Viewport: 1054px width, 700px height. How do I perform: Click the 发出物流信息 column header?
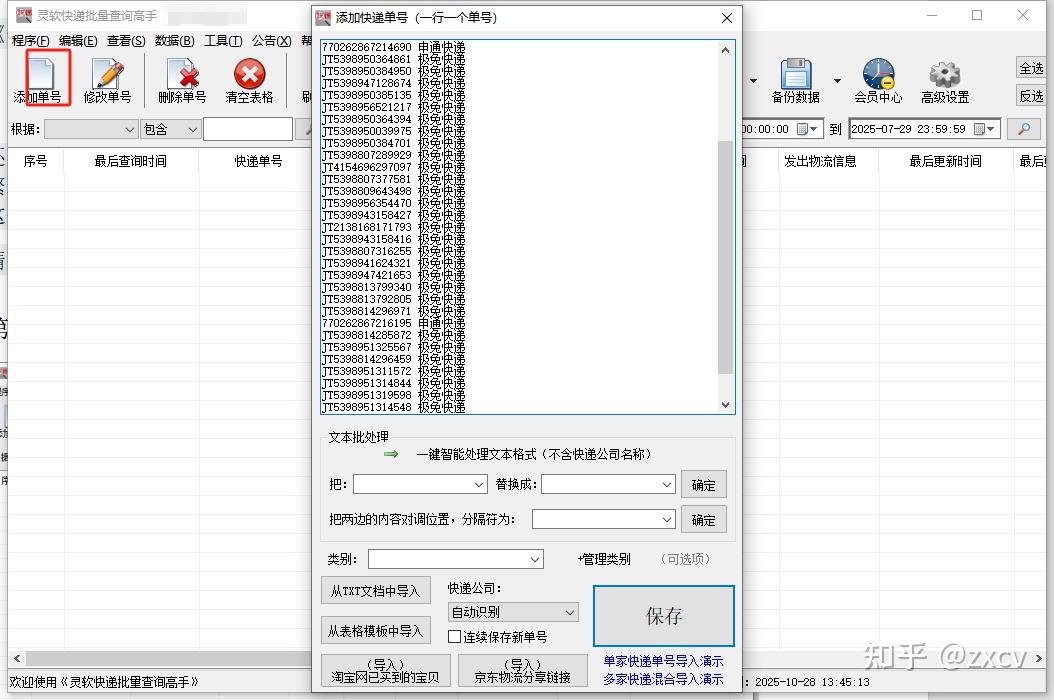pos(820,161)
